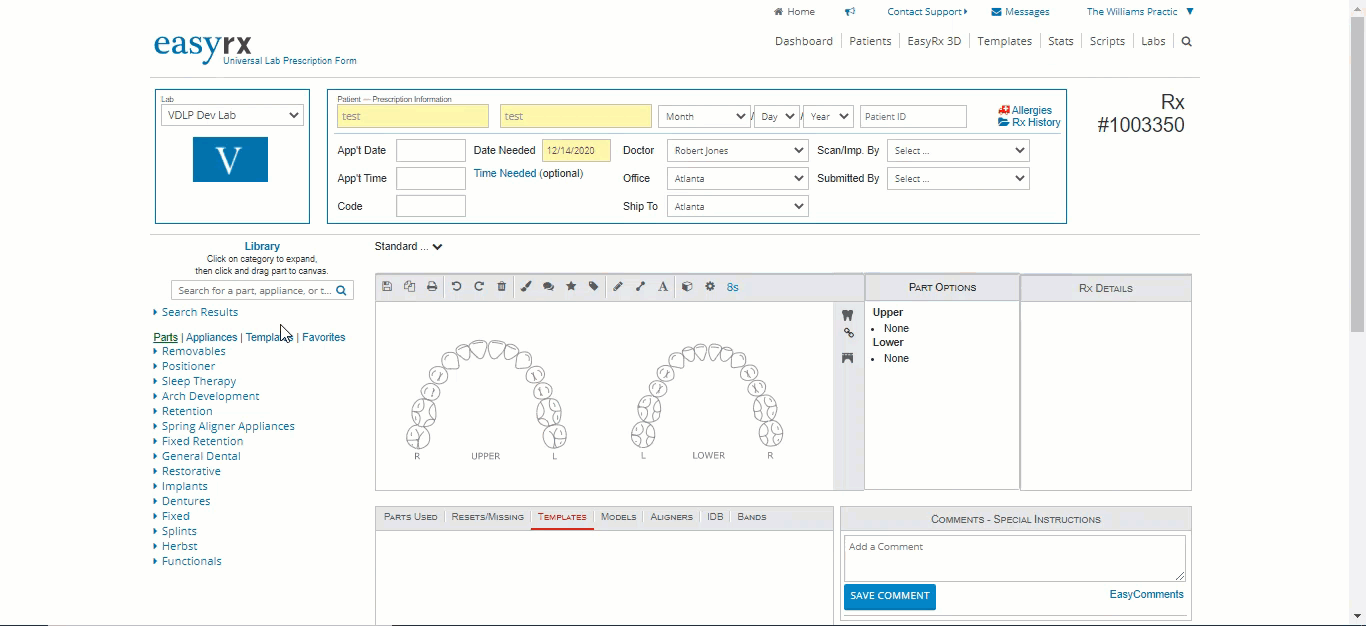This screenshot has width=1366, height=626.
Task: Click the Time Needed link
Action: pyautogui.click(x=505, y=173)
